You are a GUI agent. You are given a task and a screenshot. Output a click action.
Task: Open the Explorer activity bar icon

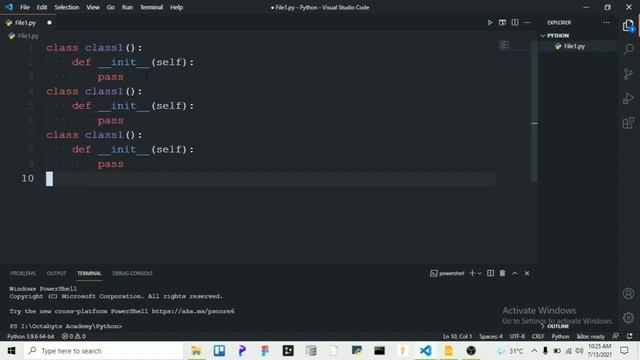pyautogui.click(x=628, y=26)
